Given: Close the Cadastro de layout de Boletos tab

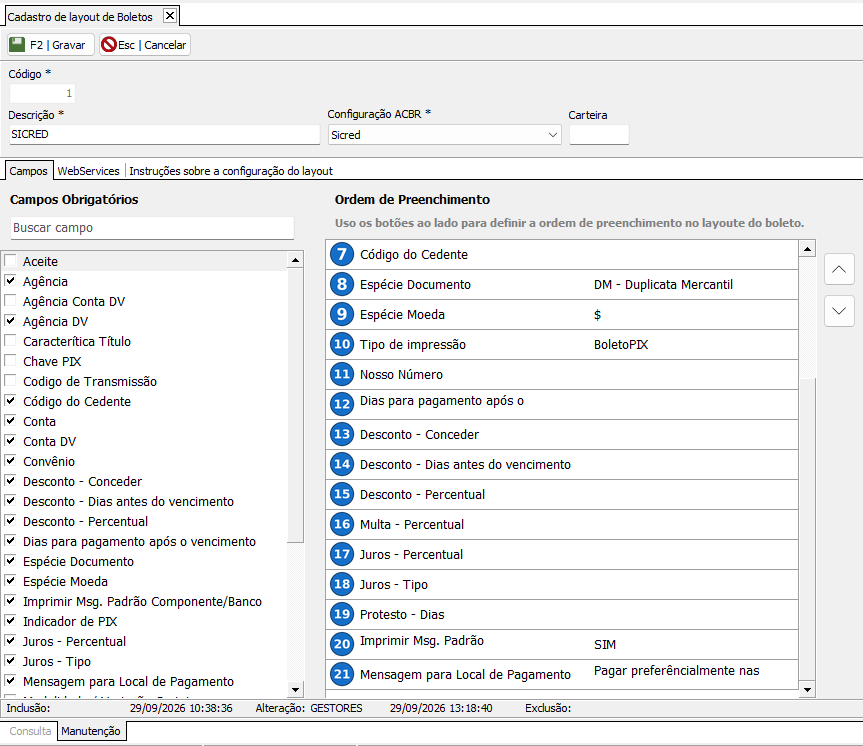Looking at the screenshot, I should pyautogui.click(x=170, y=16).
